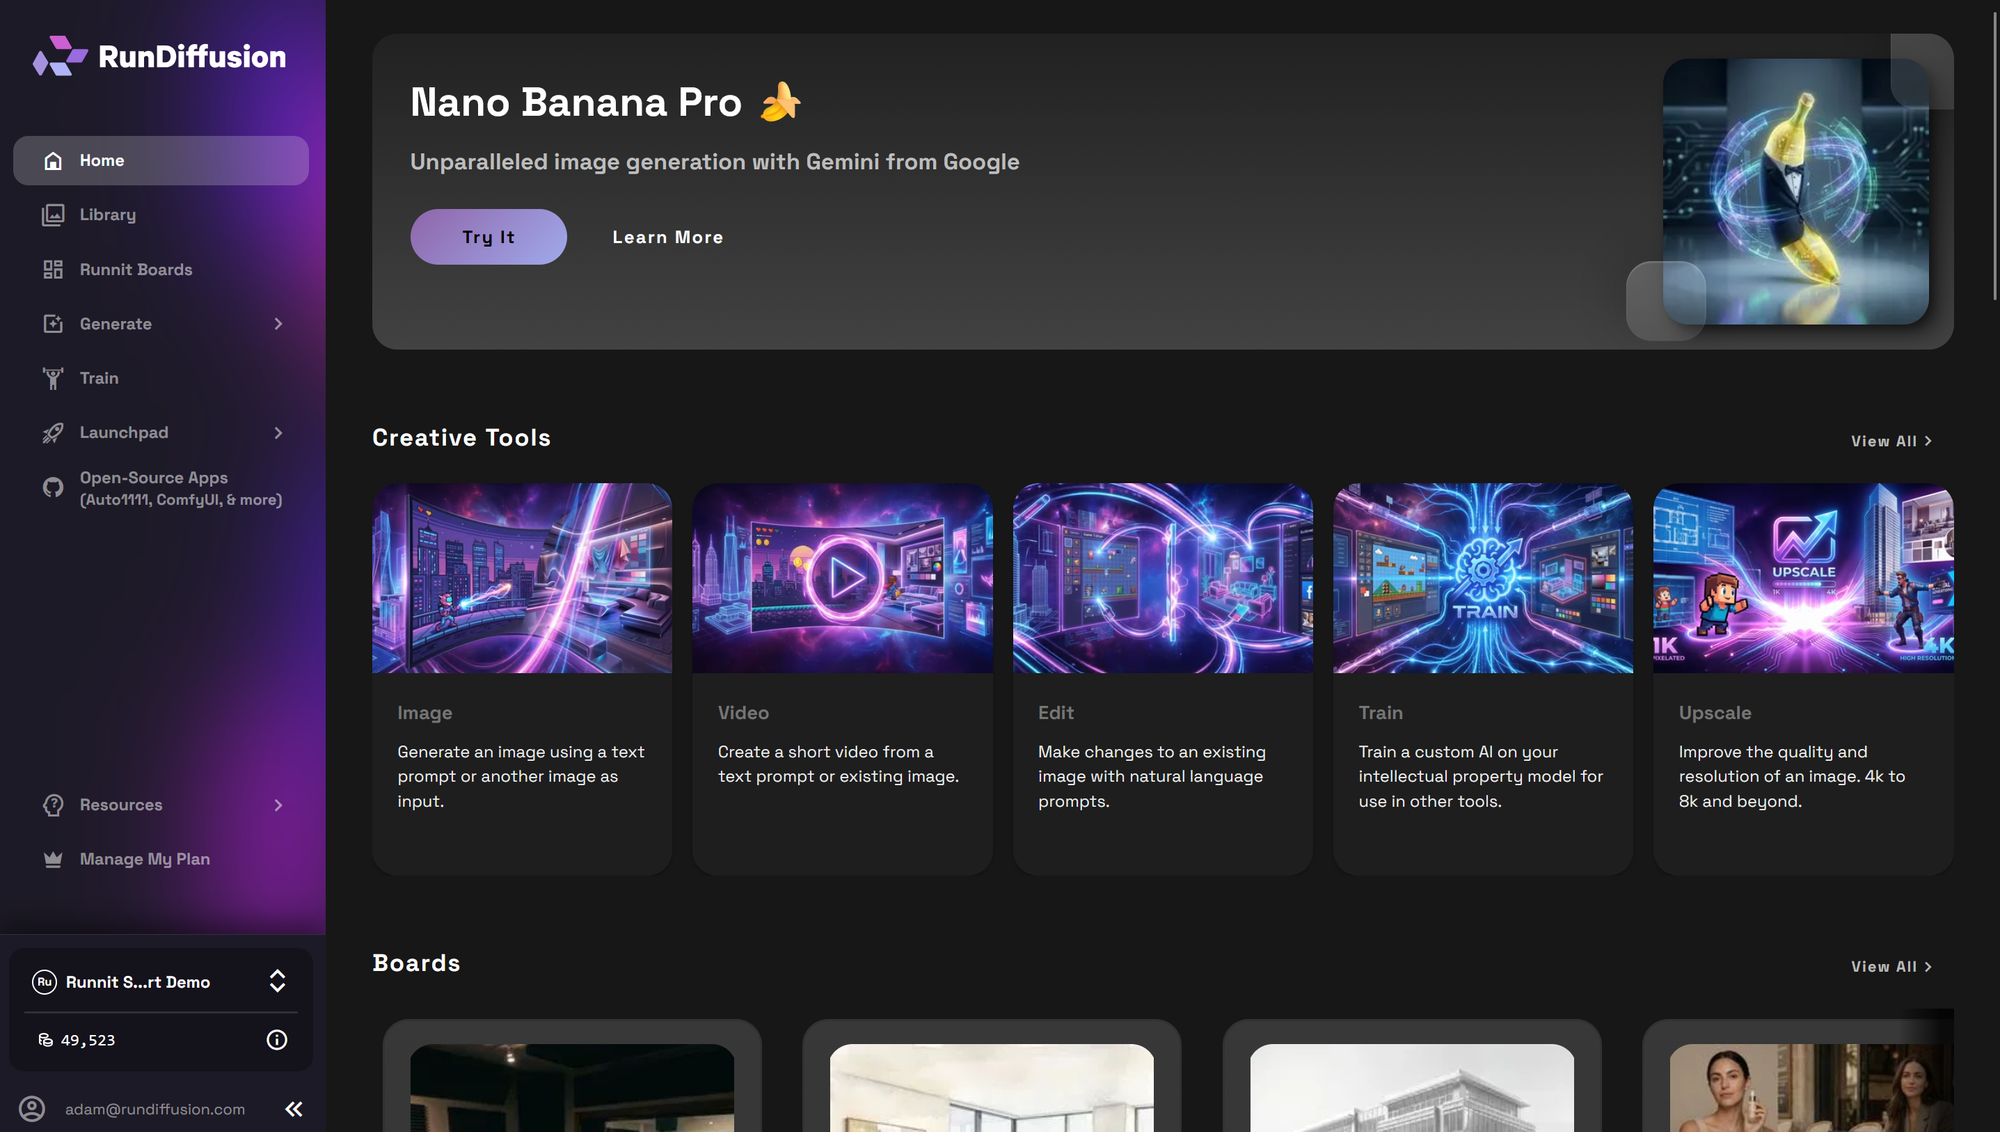The height and width of the screenshot is (1132, 2000).
Task: Click the Train weightlifter icon
Action: 53,378
